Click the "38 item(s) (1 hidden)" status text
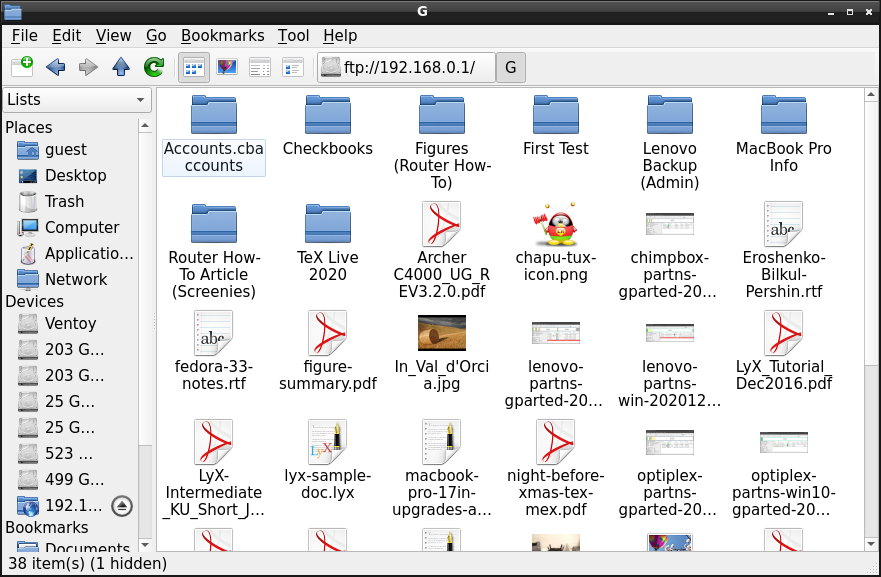 (x=88, y=564)
